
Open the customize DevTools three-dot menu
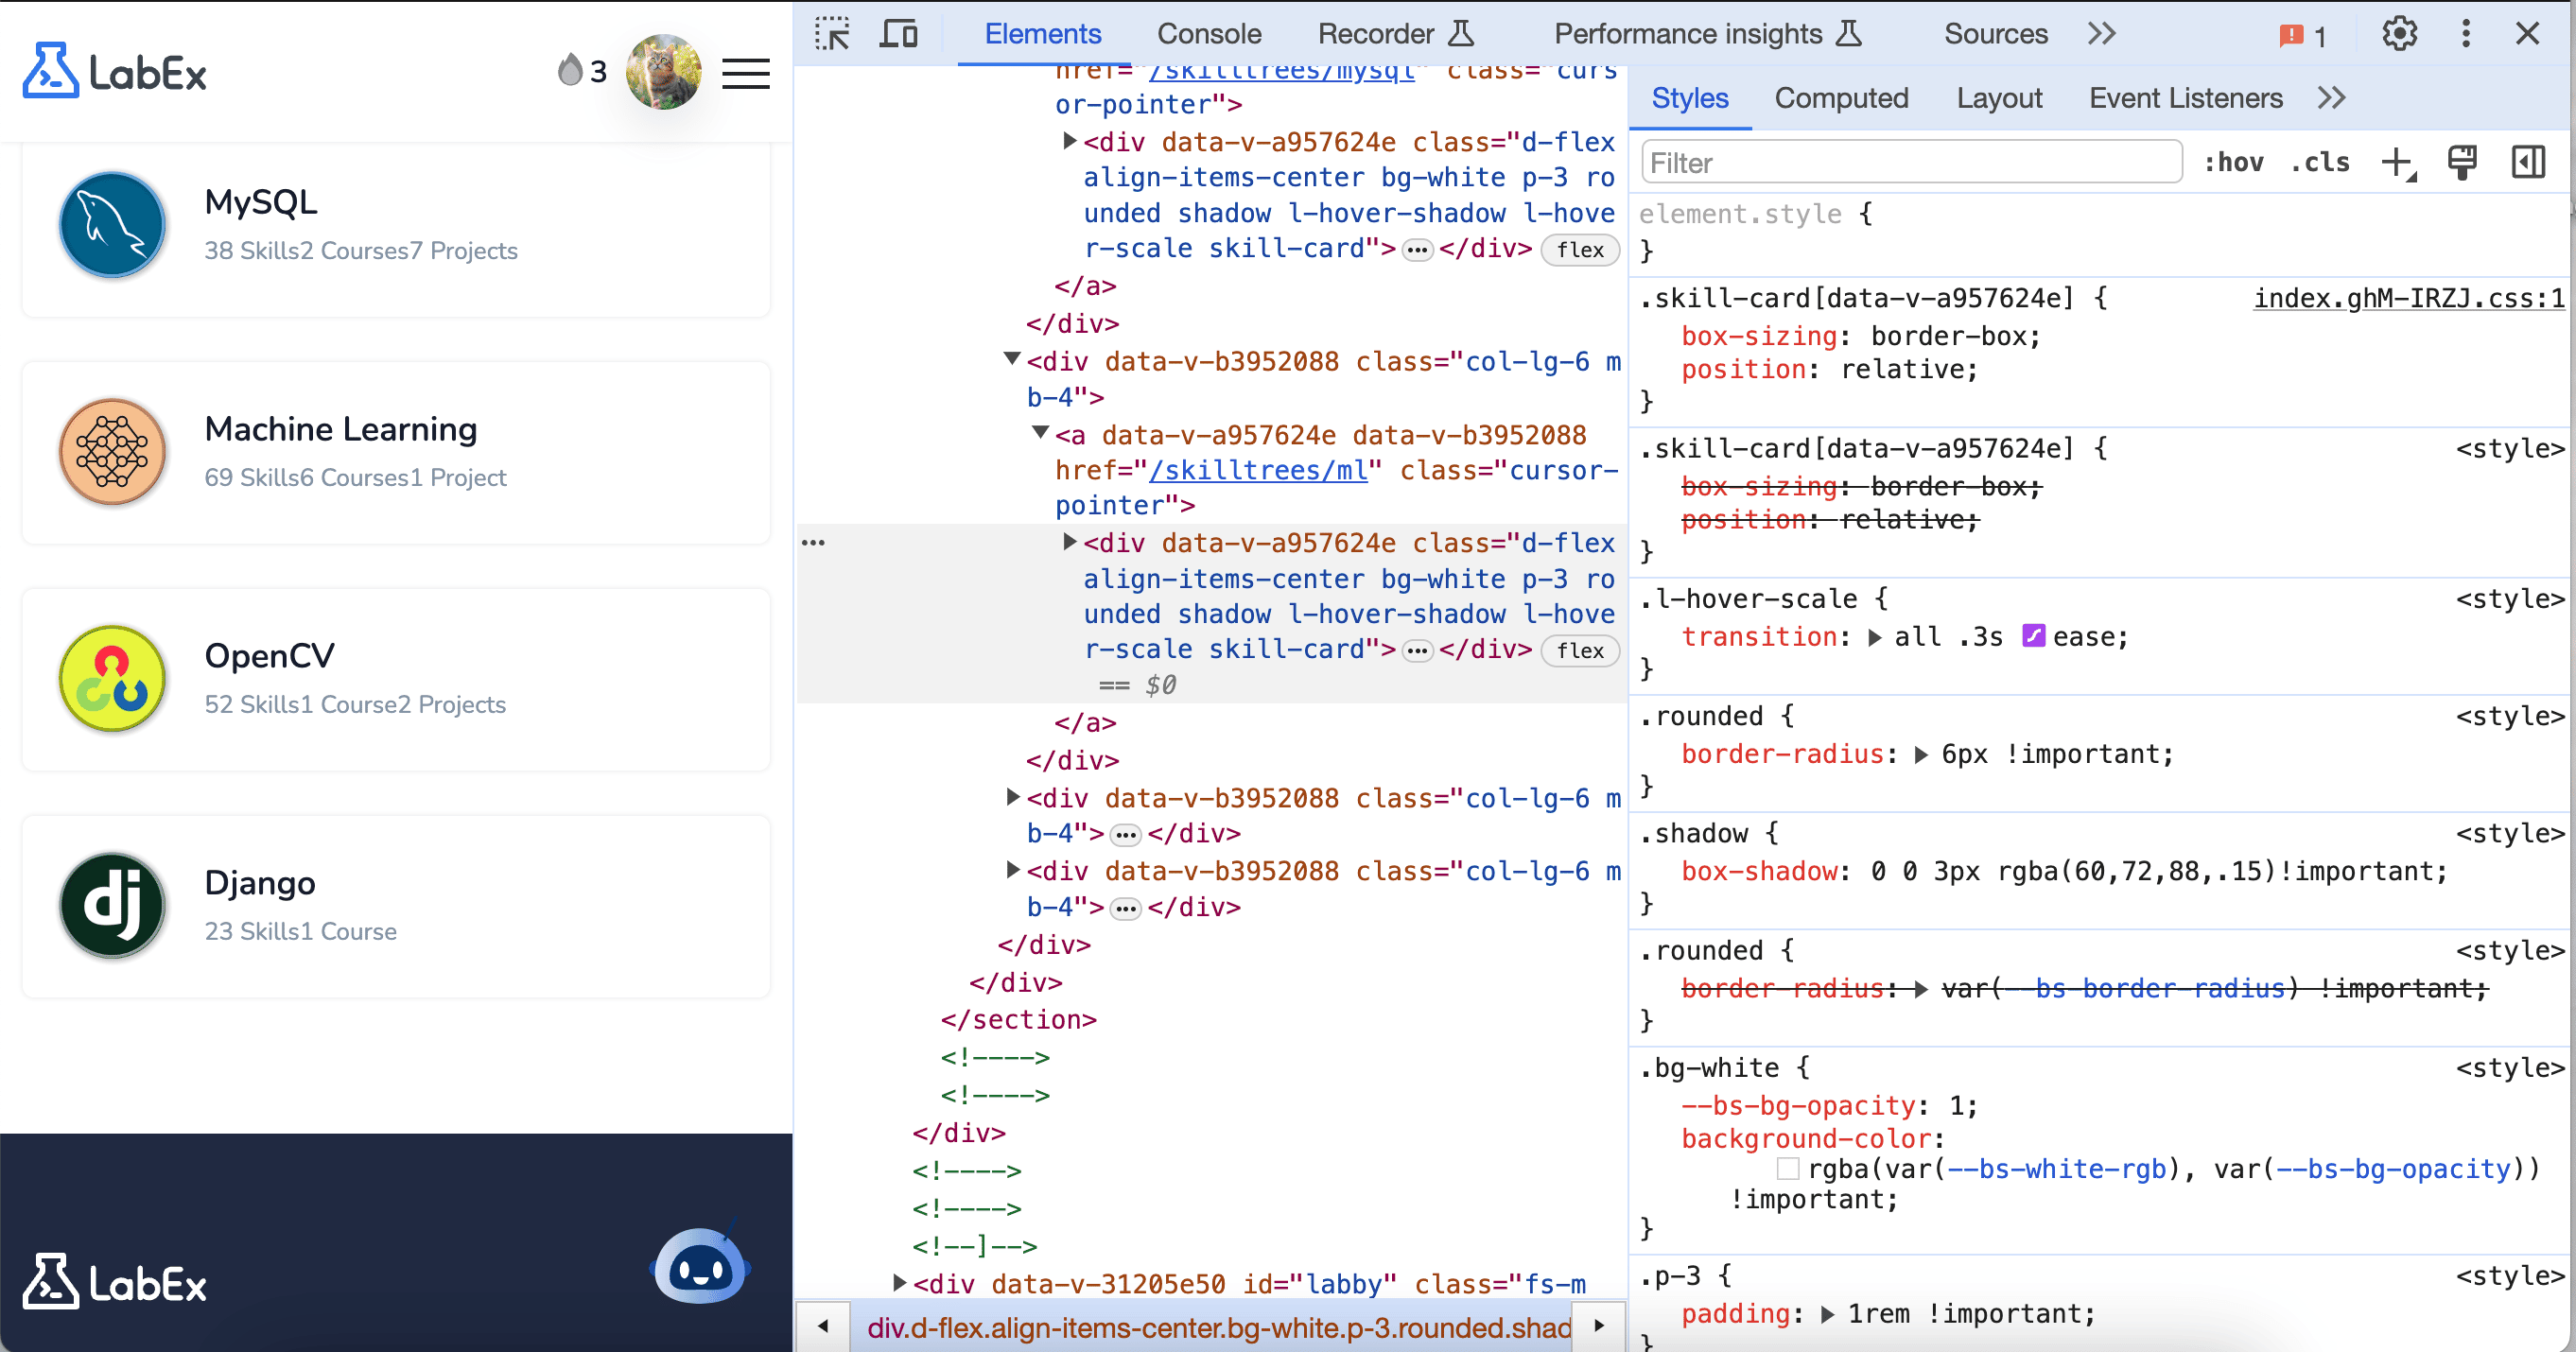coord(2465,33)
